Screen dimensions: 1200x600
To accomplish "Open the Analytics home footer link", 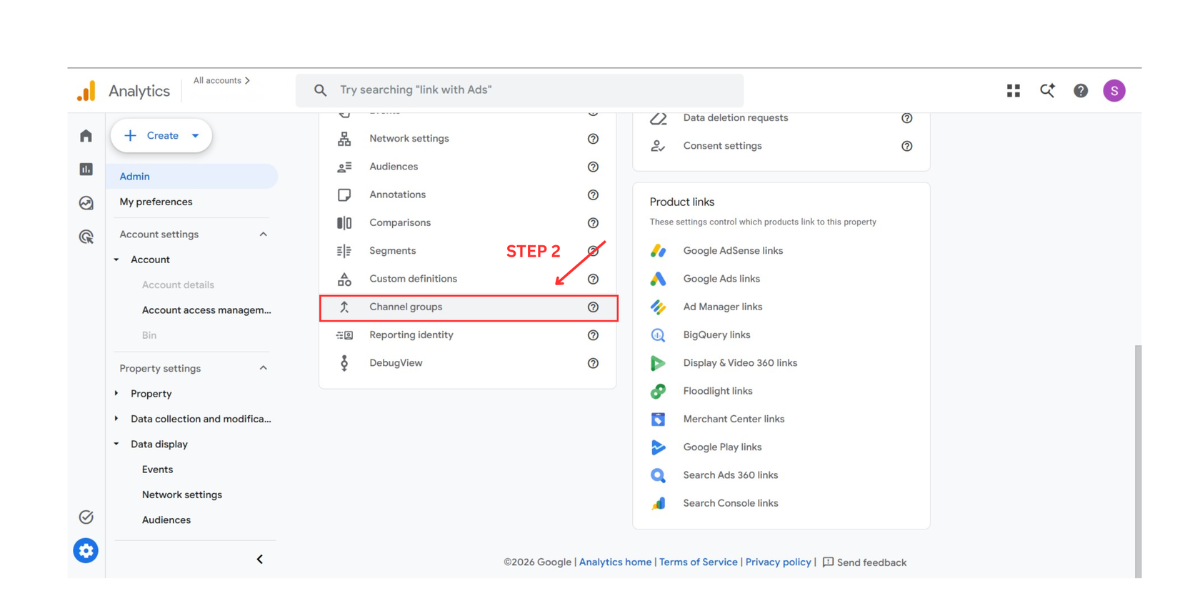I will 615,562.
